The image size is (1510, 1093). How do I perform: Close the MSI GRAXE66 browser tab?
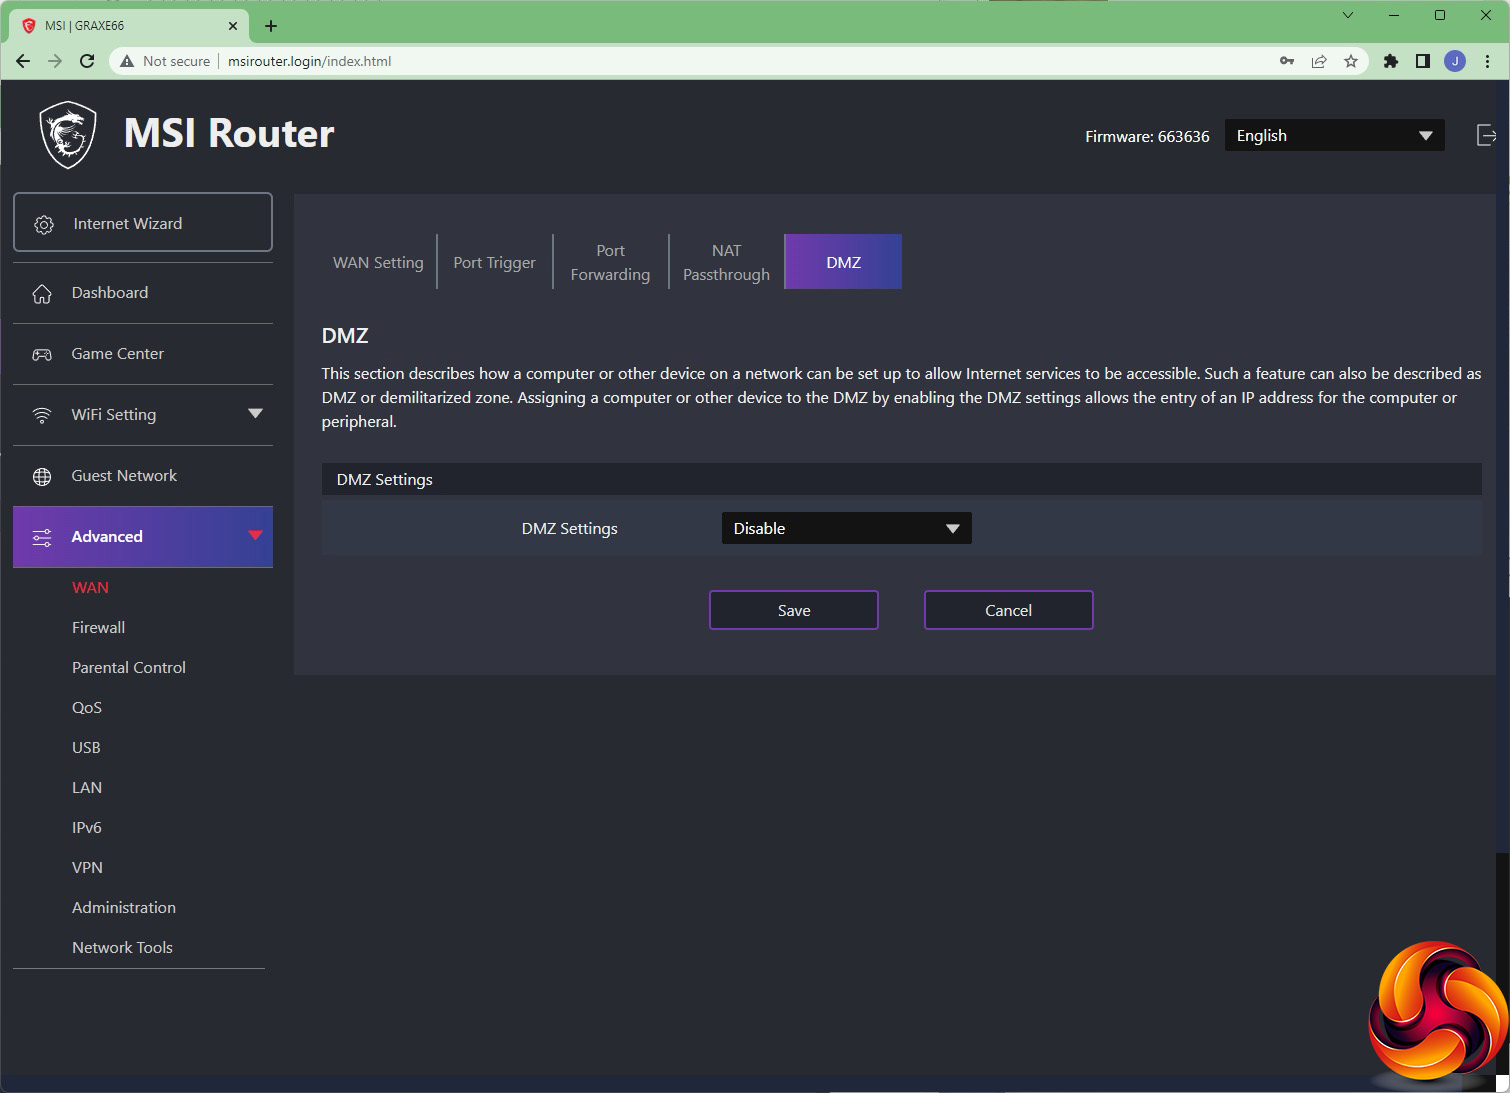coord(233,26)
